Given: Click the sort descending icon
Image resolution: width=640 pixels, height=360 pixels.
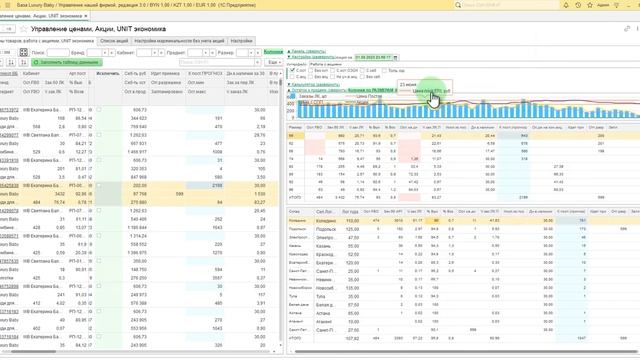Looking at the screenshot, I should 24,62.
